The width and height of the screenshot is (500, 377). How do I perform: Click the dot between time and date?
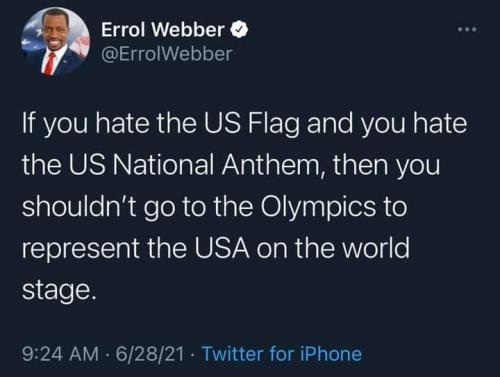[107, 354]
